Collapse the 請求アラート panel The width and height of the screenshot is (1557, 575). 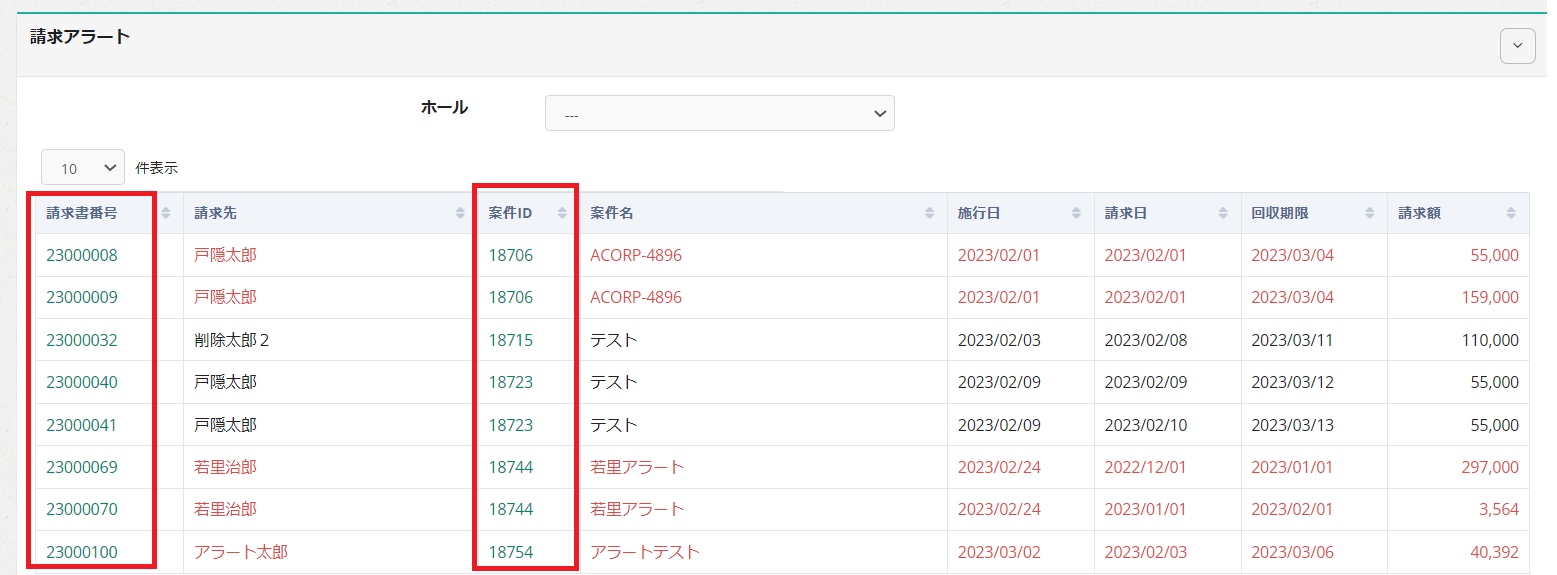1517,46
